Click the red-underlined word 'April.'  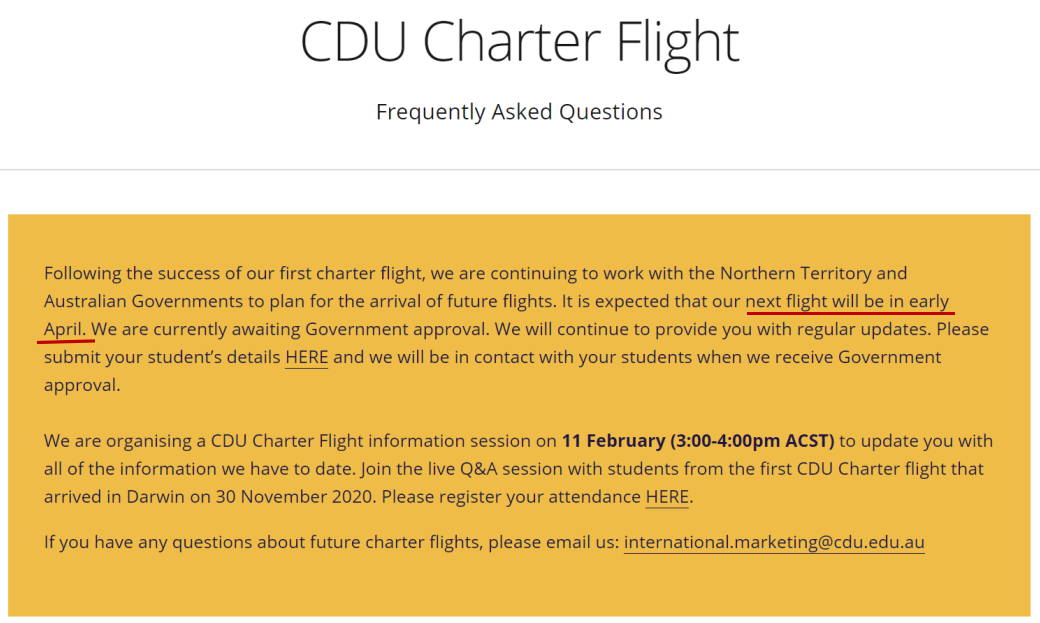point(65,329)
